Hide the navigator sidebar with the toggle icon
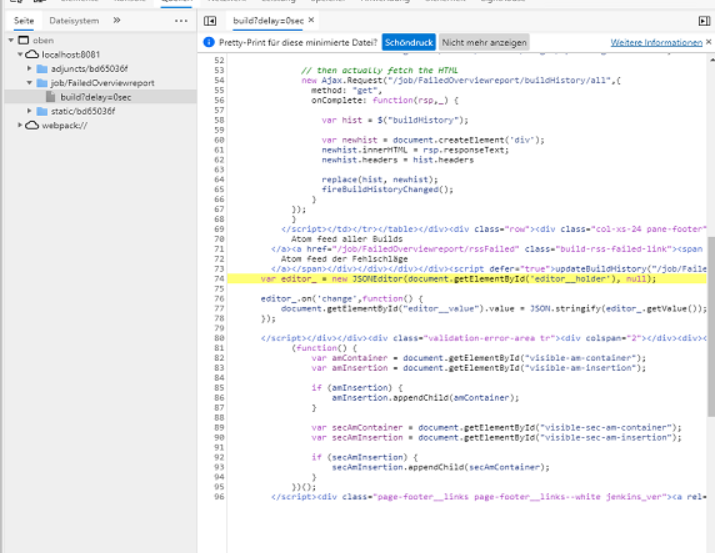Screen dimensions: 715x553 coord(210,21)
